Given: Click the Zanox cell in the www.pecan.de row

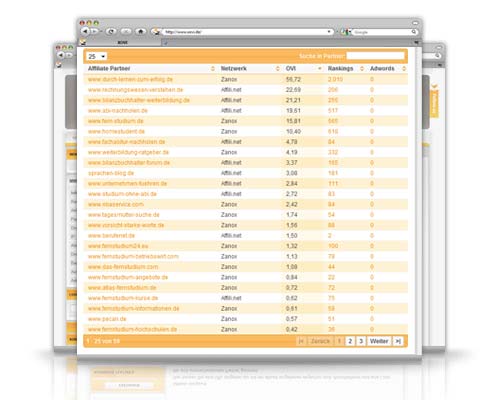Looking at the screenshot, I should 229,319.
